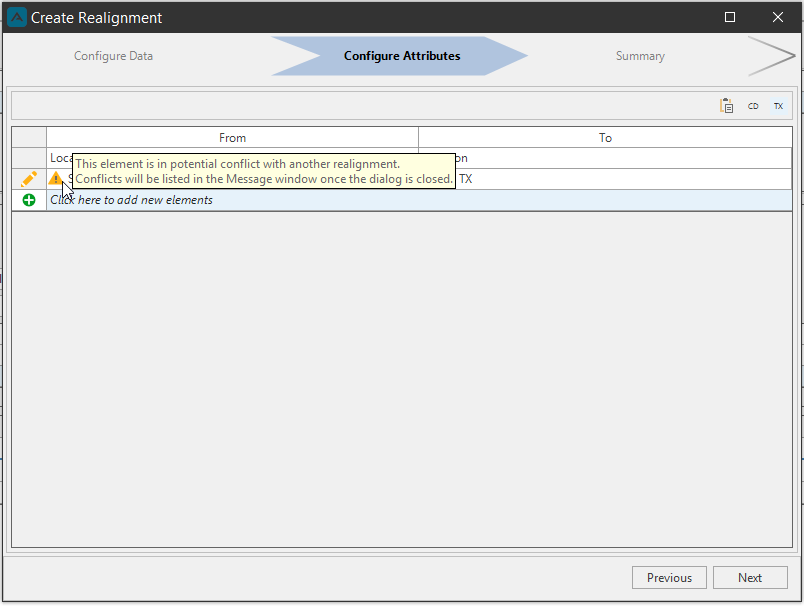Click the From column header
This screenshot has height=606, width=804.
[232, 138]
